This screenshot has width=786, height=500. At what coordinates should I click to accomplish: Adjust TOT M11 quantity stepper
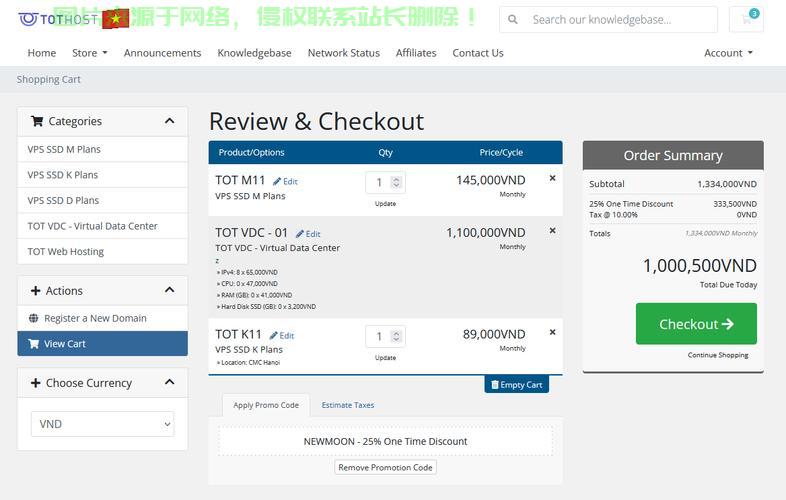[396, 182]
